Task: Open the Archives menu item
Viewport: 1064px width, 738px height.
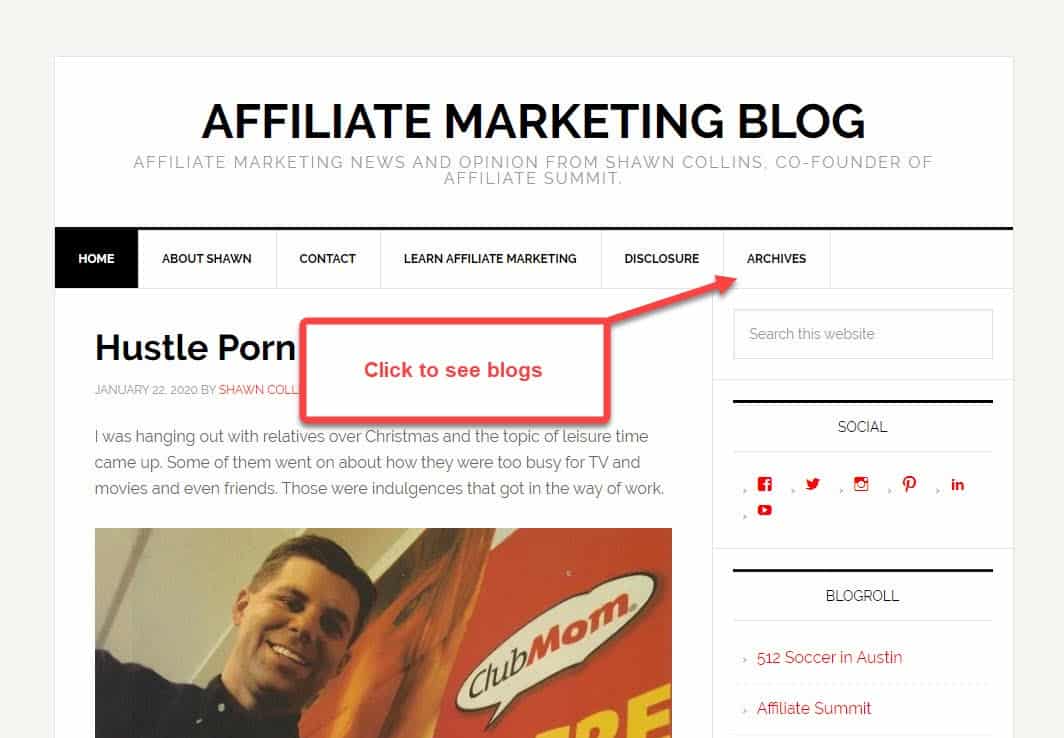Action: click(776, 258)
